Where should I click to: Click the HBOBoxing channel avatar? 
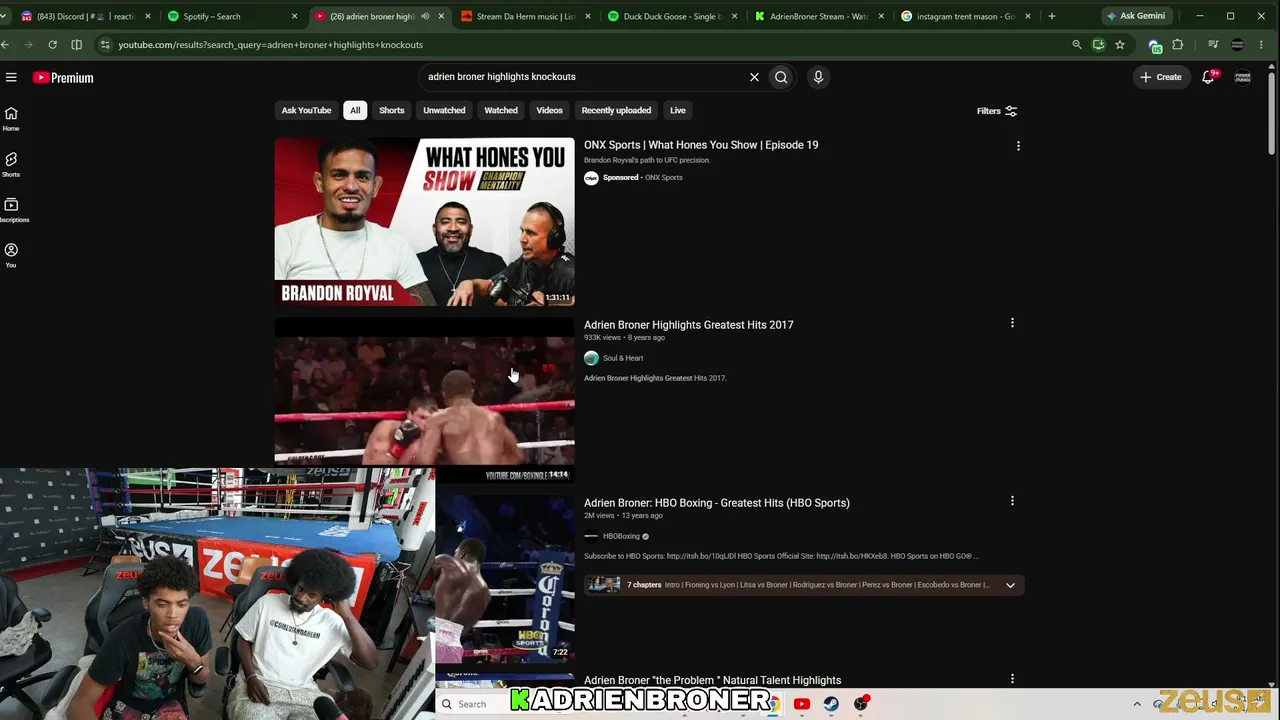click(591, 536)
